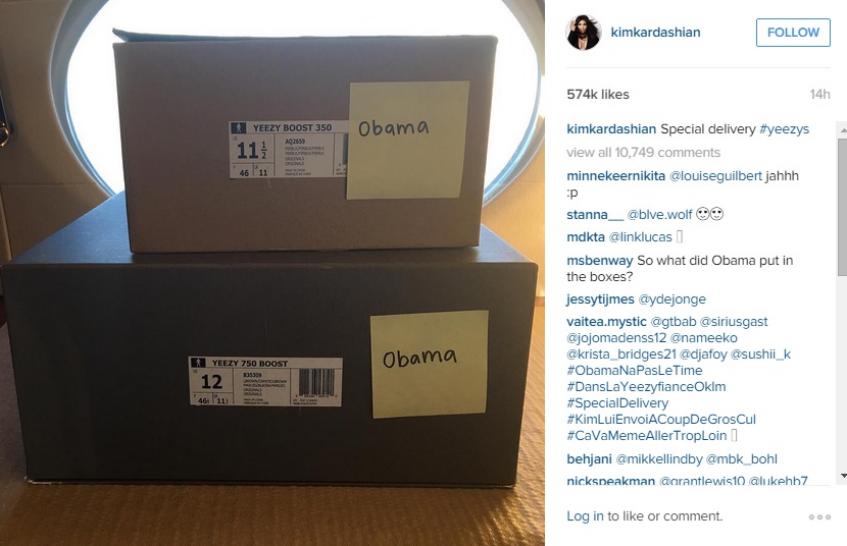Visit mentioned user @louiseguilbert
This screenshot has height=546, width=847.
716,176
